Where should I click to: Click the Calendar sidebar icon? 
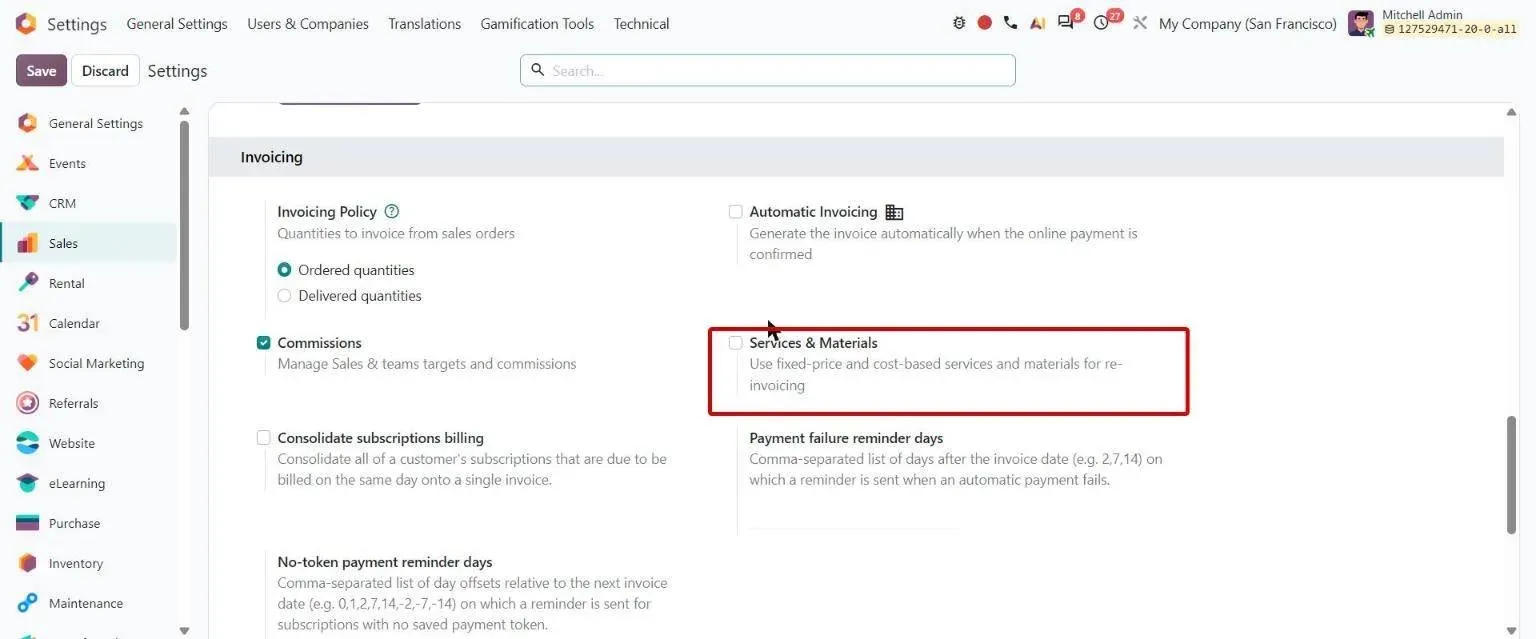click(x=28, y=323)
